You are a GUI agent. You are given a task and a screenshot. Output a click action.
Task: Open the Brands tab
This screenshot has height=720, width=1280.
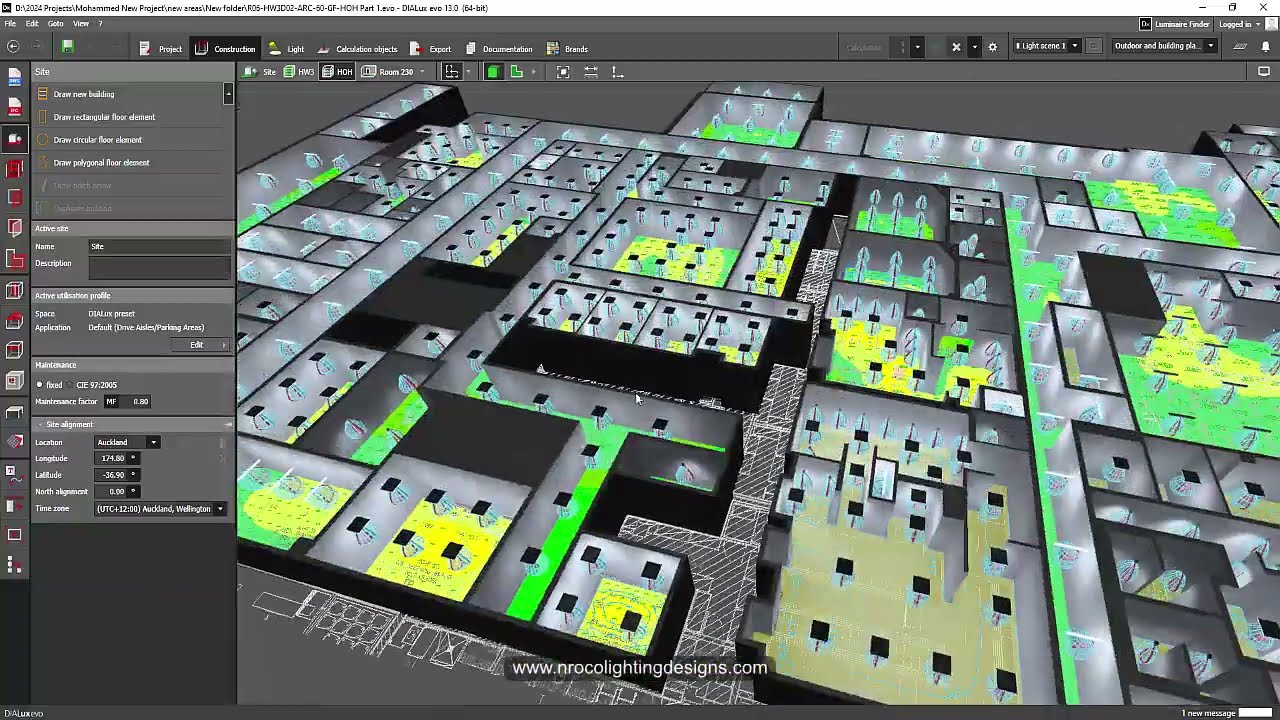567,49
